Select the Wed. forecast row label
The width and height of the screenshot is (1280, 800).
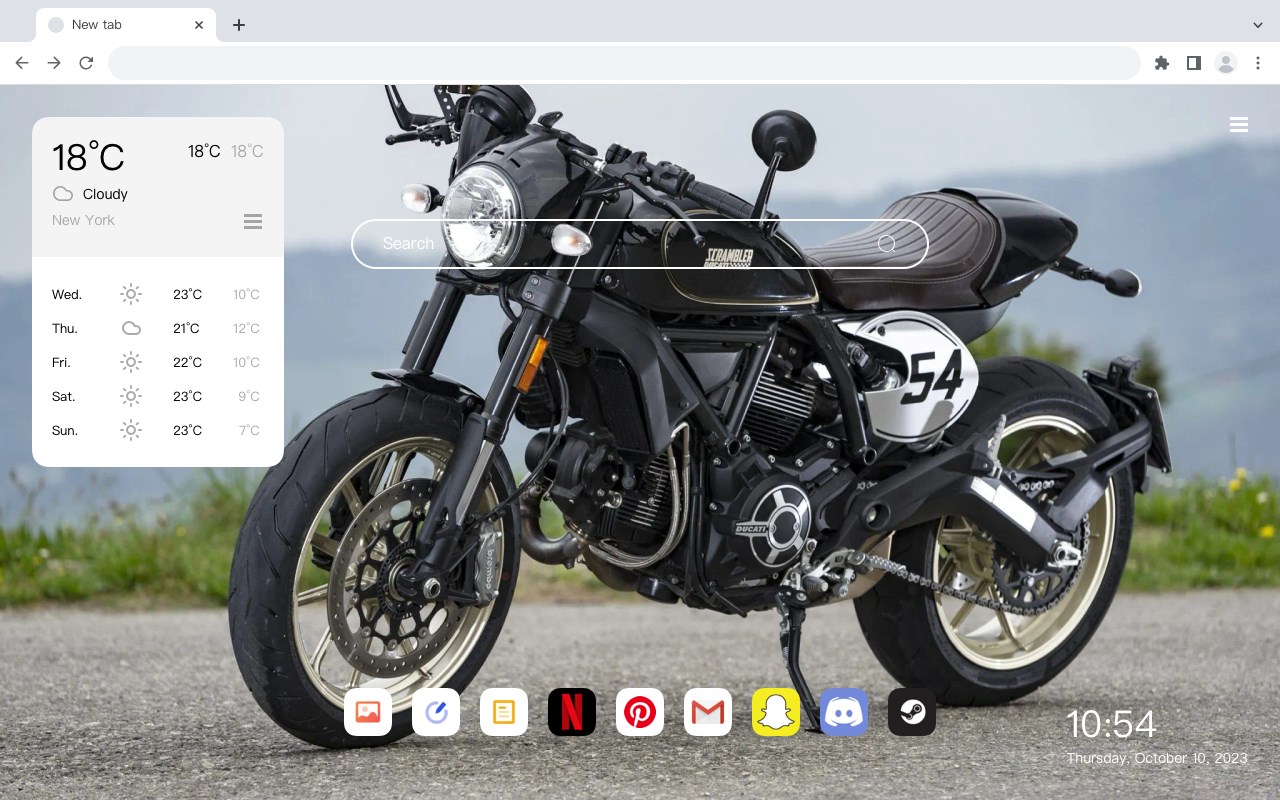(67, 295)
